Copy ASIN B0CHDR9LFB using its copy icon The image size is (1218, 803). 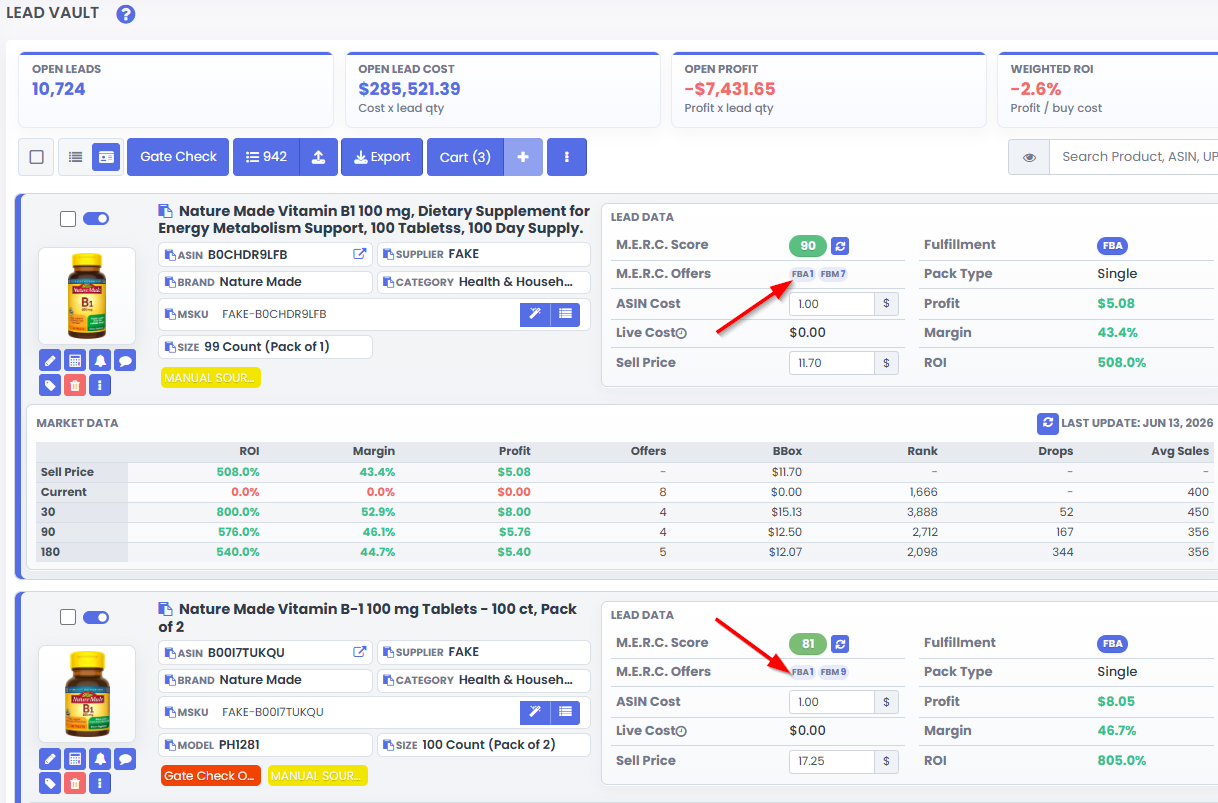point(170,255)
